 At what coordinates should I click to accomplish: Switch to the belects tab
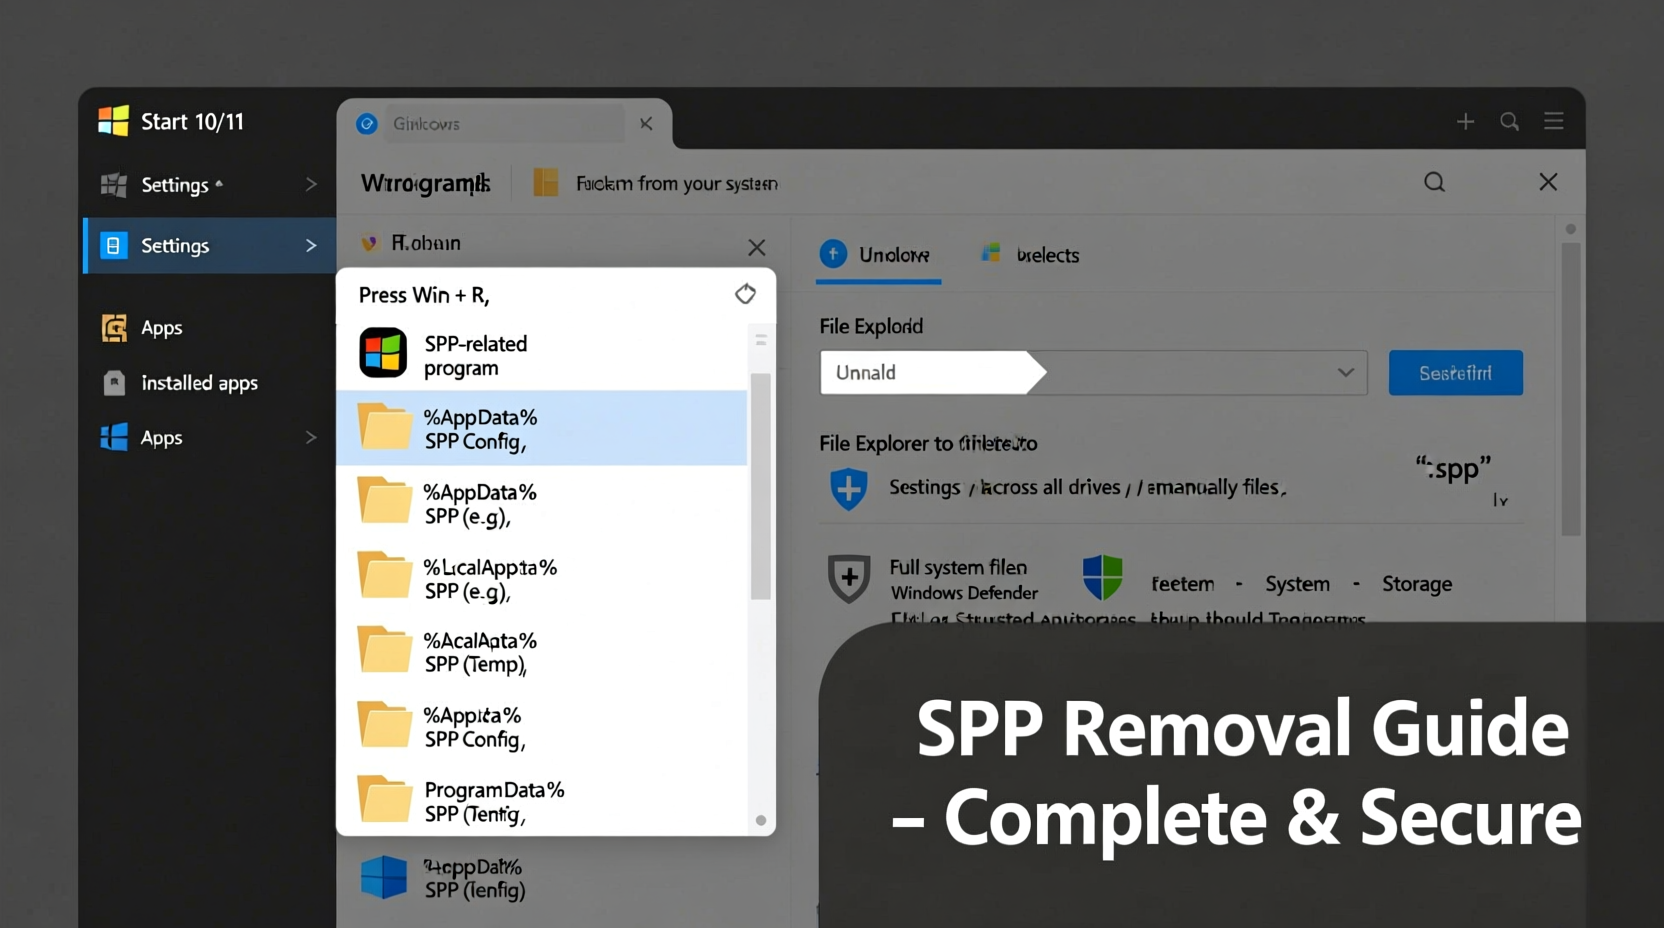click(1030, 255)
